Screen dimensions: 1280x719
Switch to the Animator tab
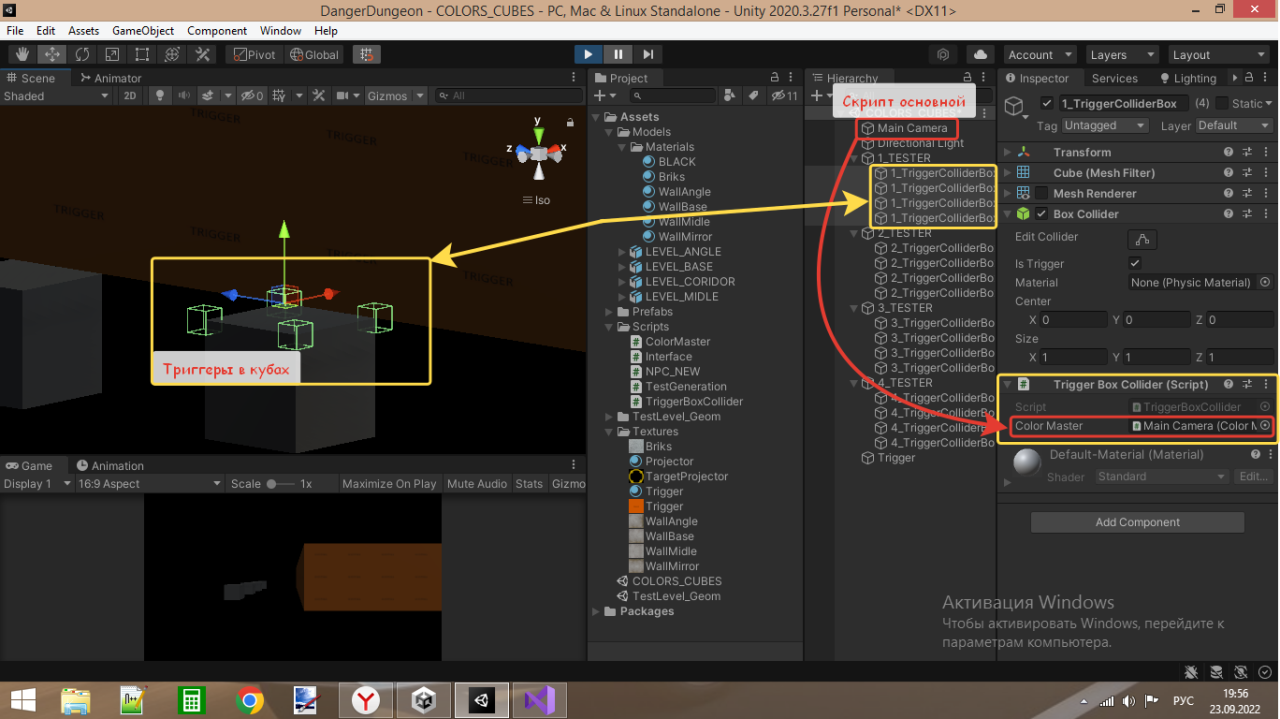click(x=111, y=78)
